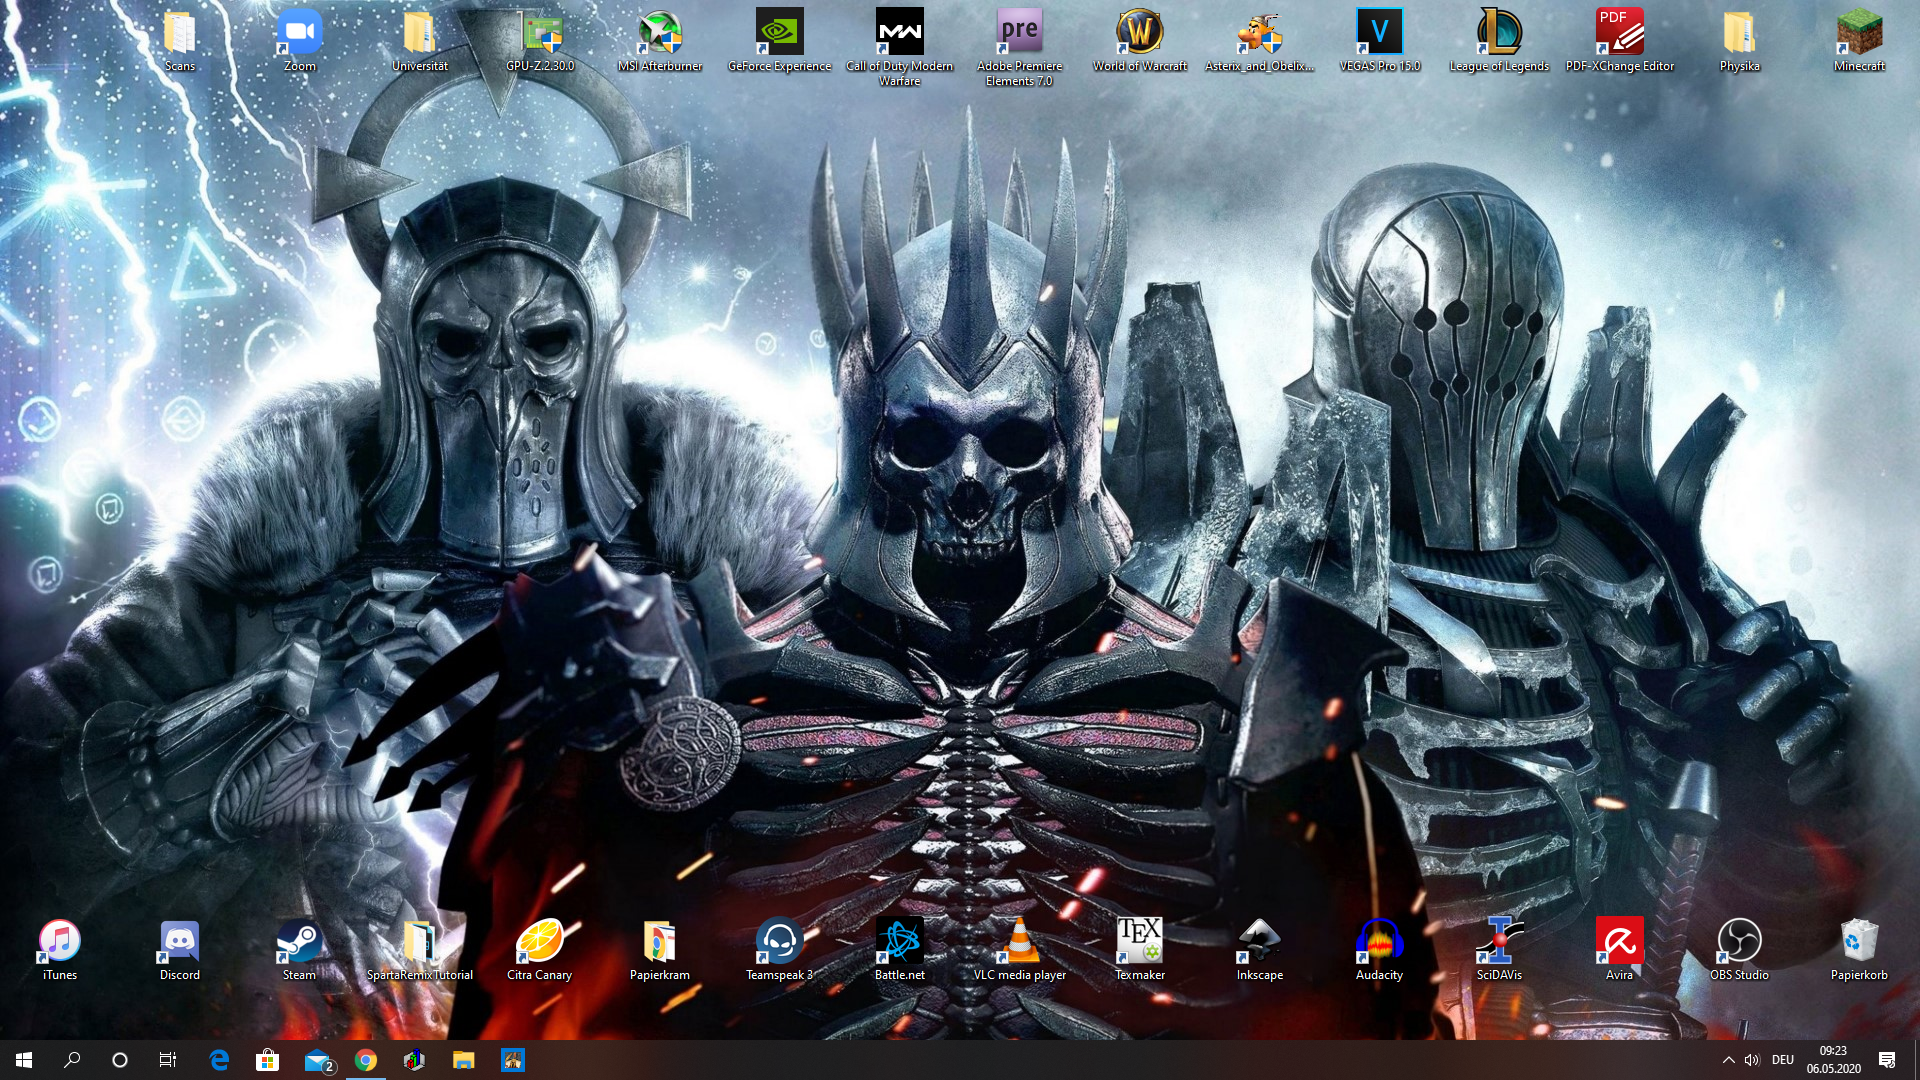
Task: Click the GeForce Experience icon
Action: pos(780,41)
